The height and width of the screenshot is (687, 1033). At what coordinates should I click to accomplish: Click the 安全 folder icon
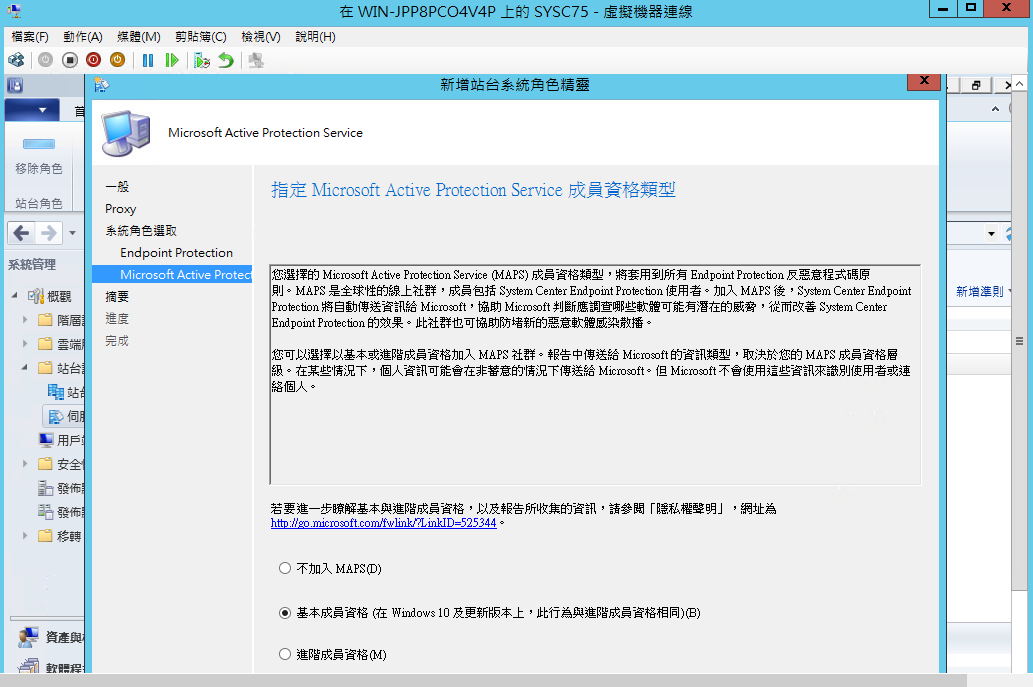[x=45, y=464]
